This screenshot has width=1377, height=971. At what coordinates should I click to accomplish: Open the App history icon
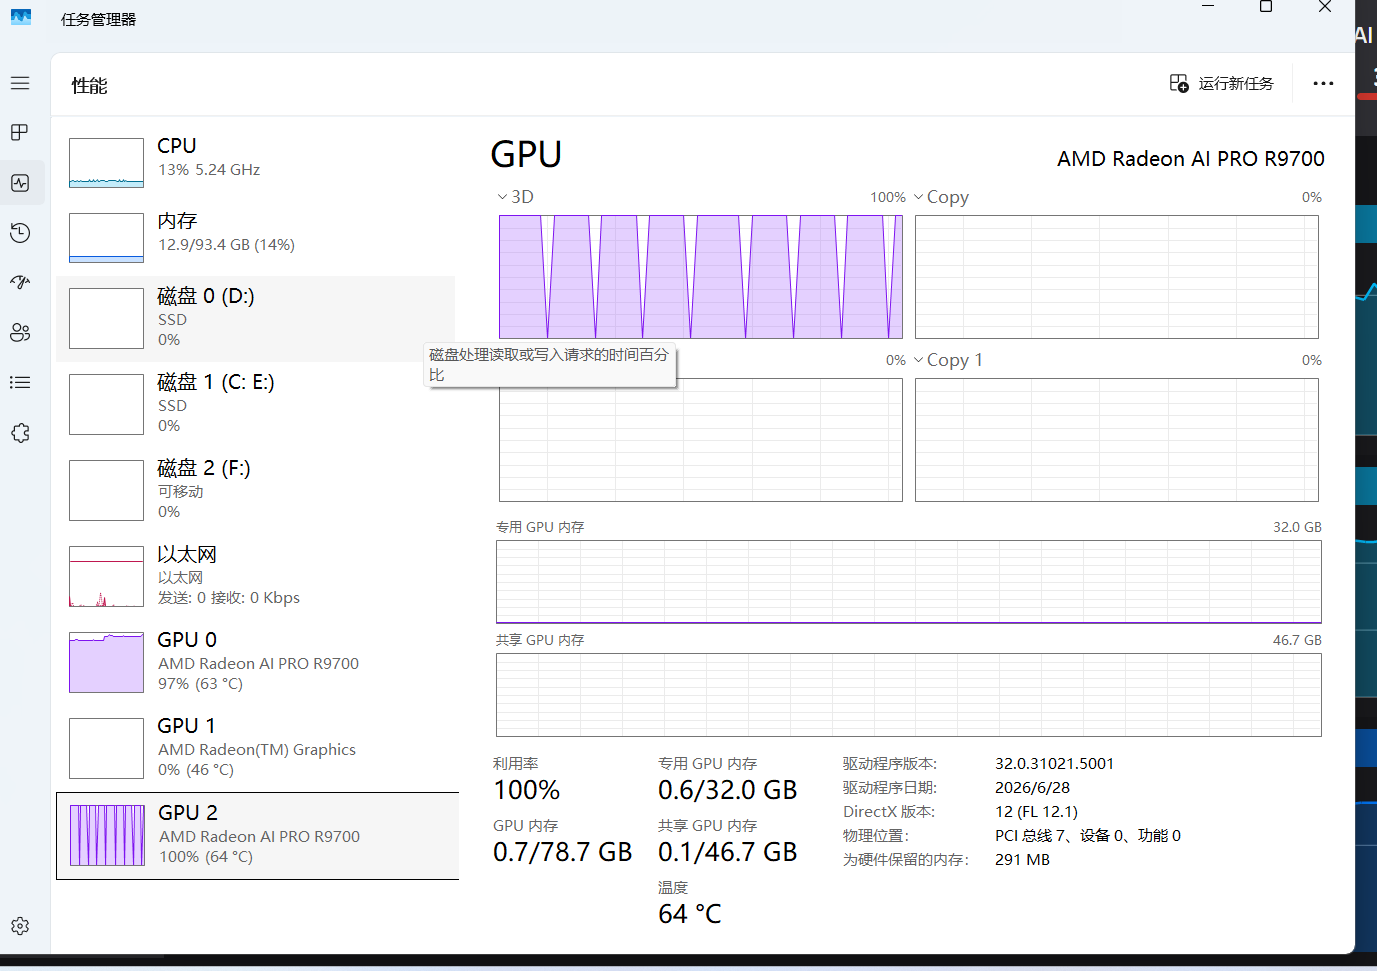point(20,233)
